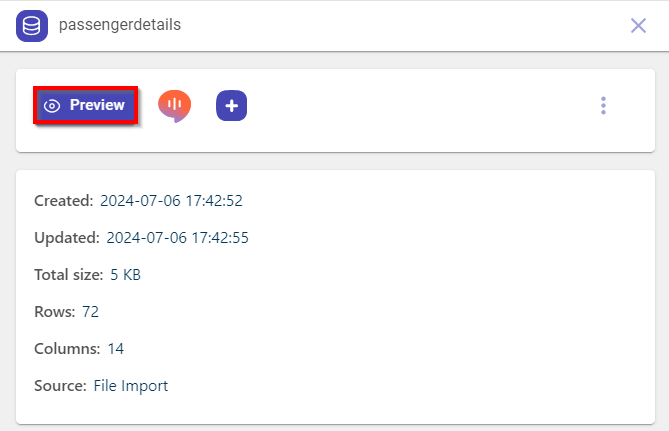Open the three-dot more options menu
This screenshot has height=431, width=669.
click(603, 105)
